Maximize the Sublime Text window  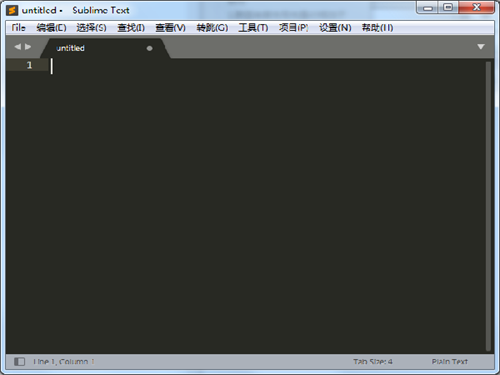[448, 8]
